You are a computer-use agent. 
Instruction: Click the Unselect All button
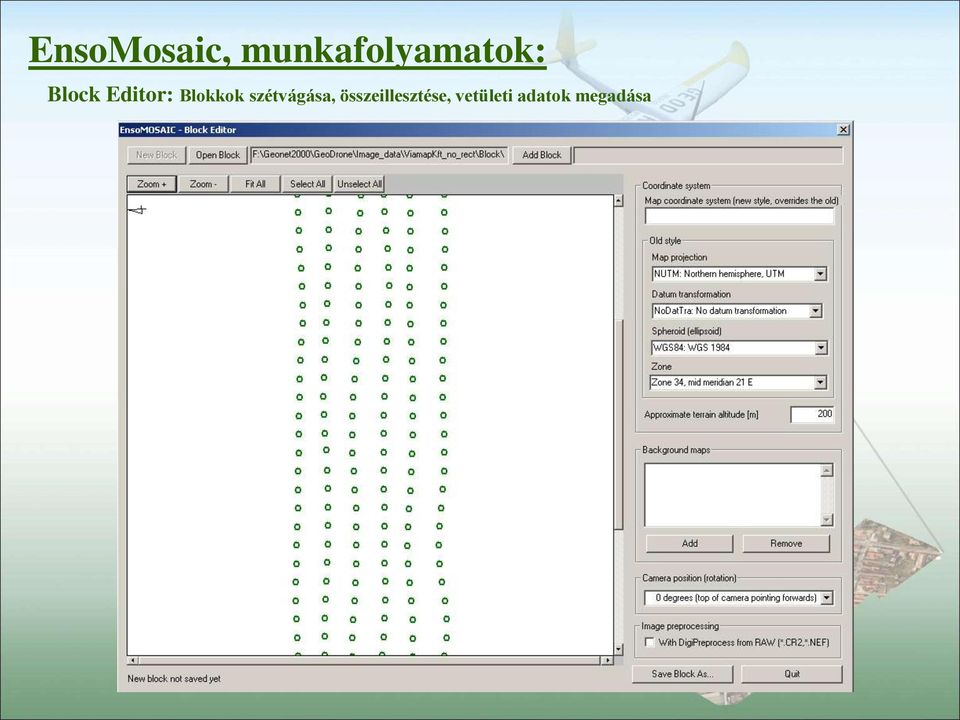[359, 184]
